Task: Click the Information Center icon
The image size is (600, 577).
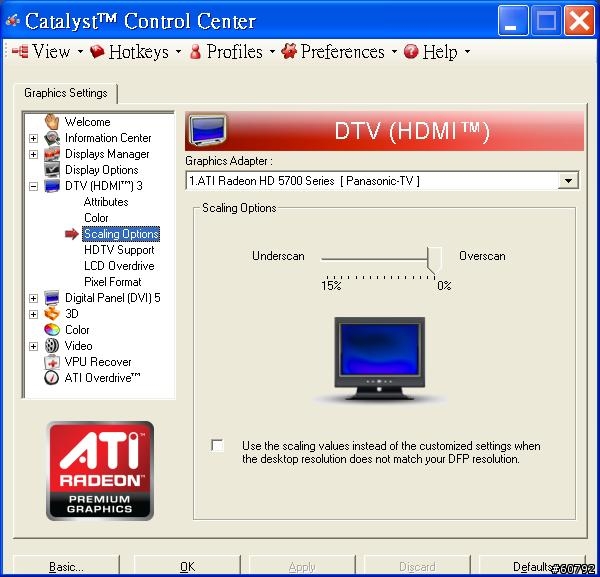Action: coord(52,138)
